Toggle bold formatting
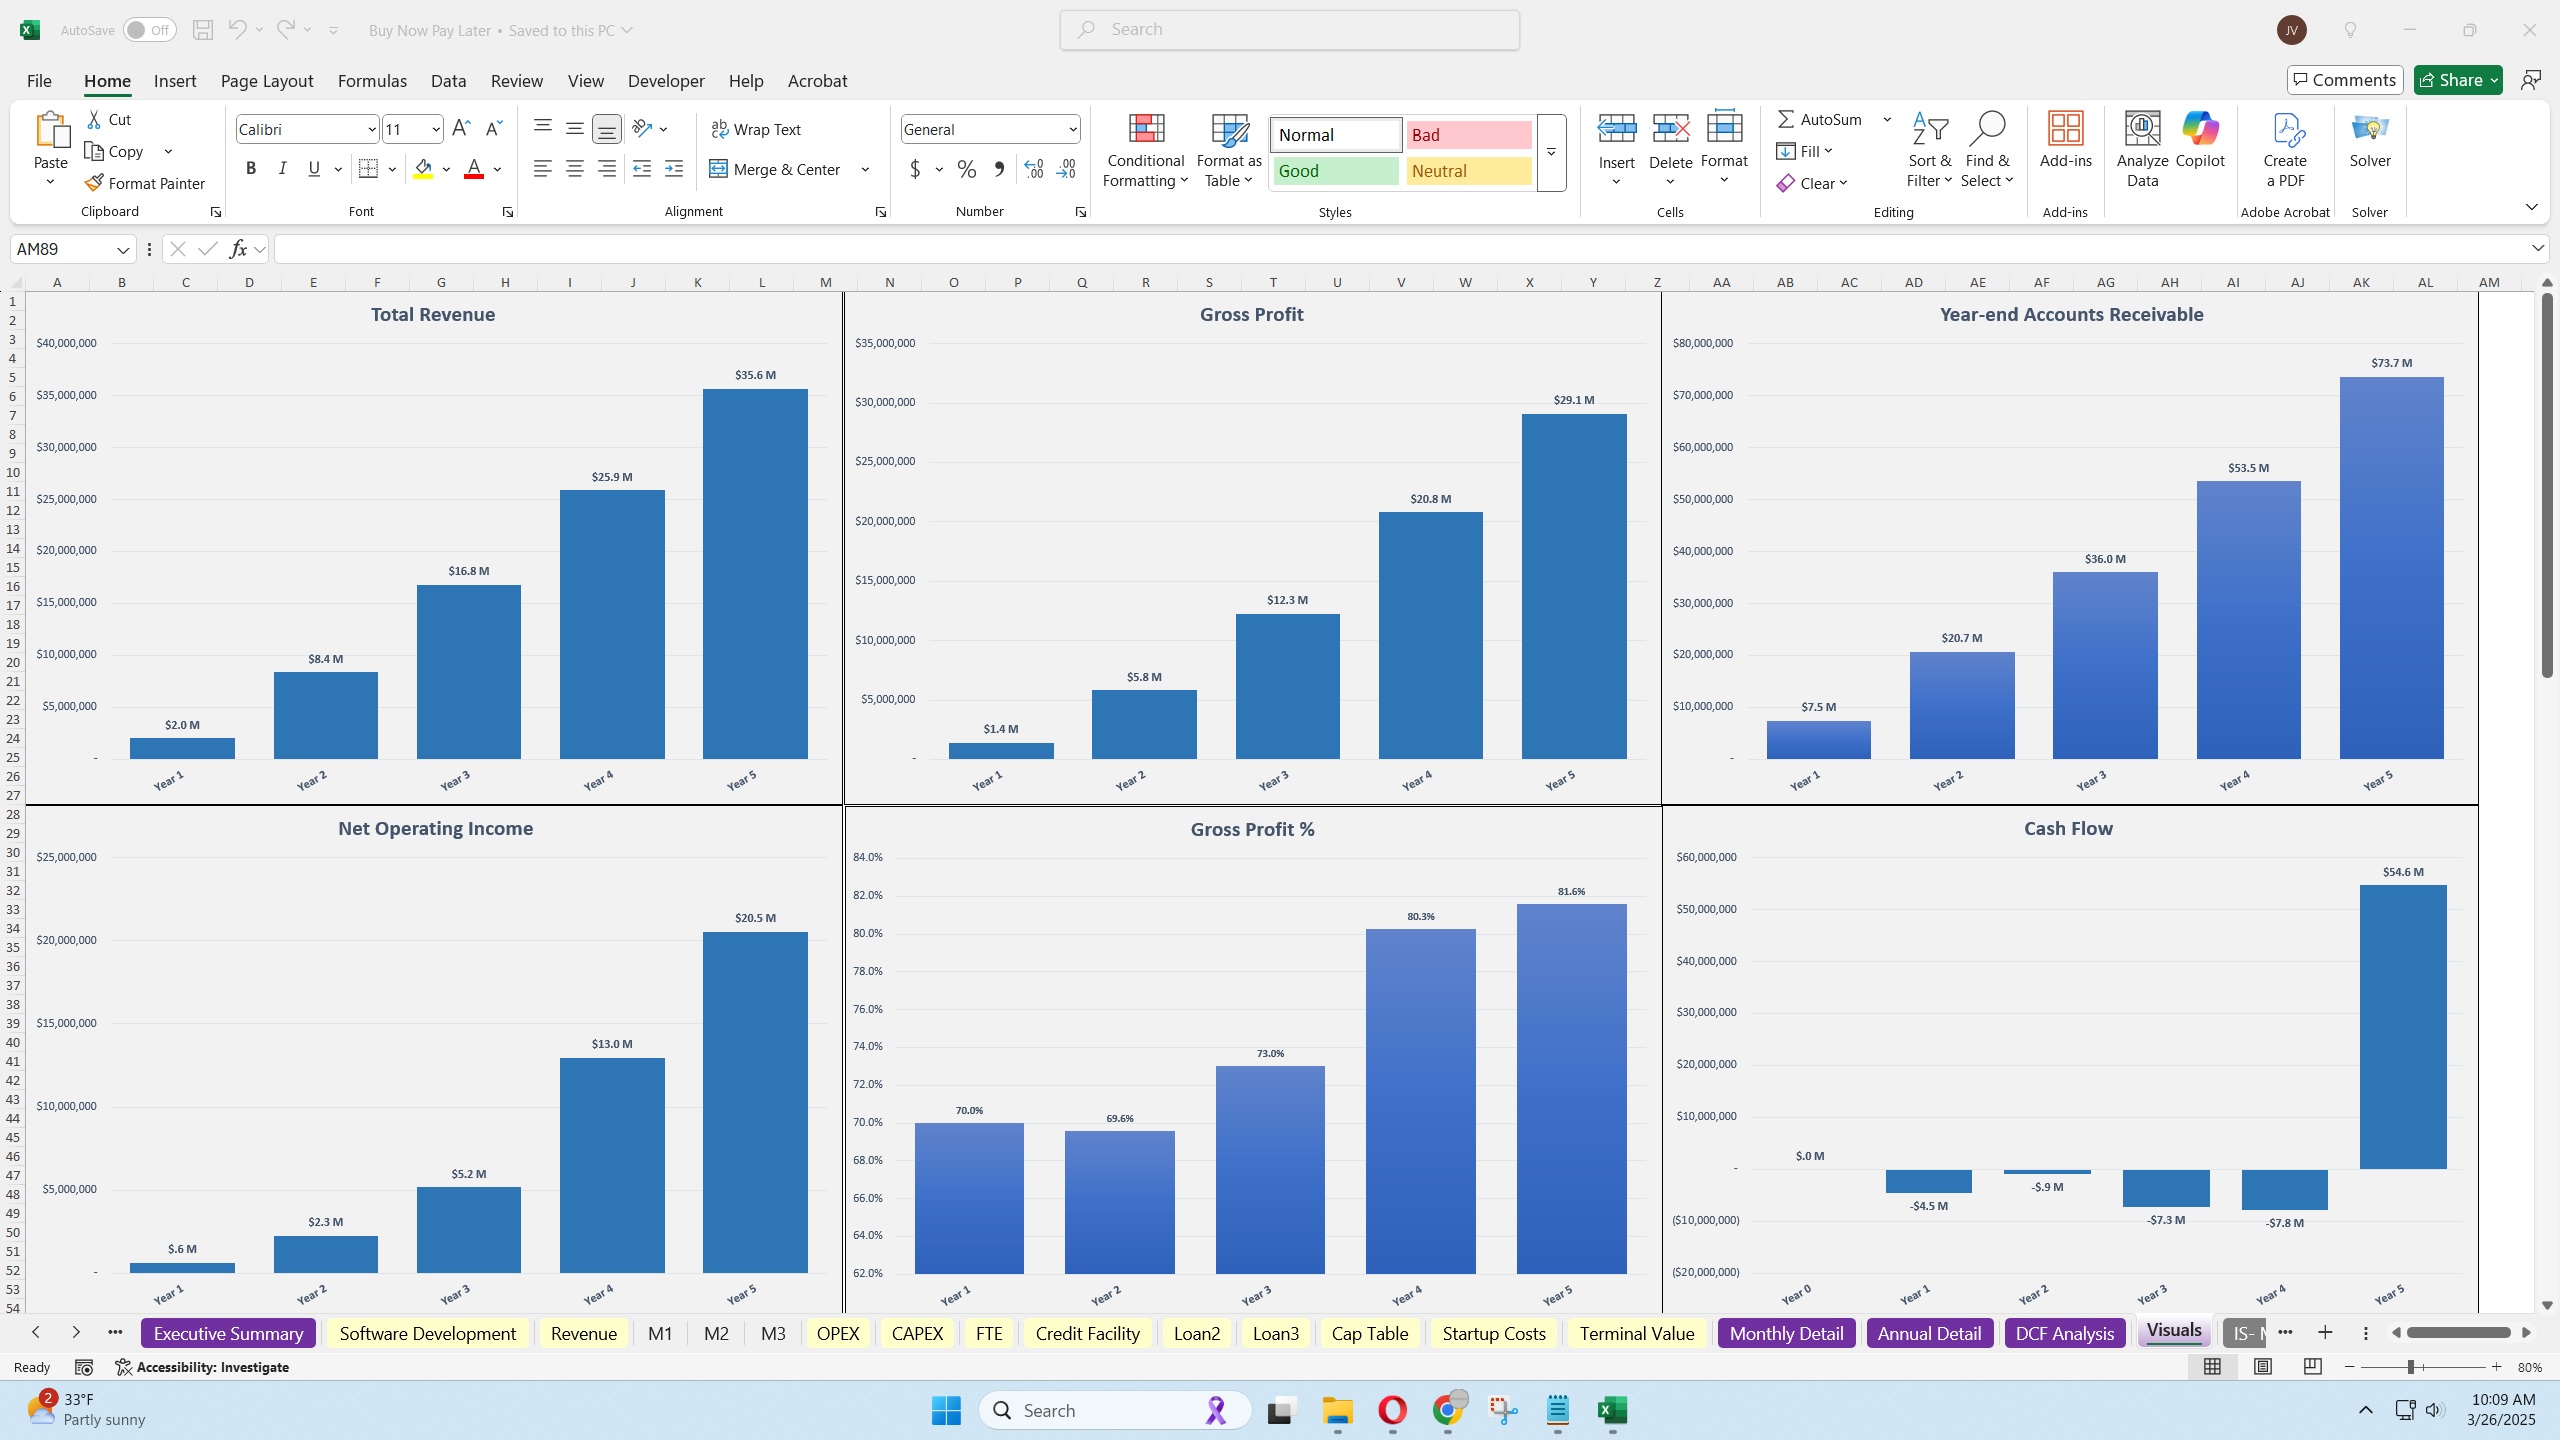The width and height of the screenshot is (2560, 1440). click(251, 168)
